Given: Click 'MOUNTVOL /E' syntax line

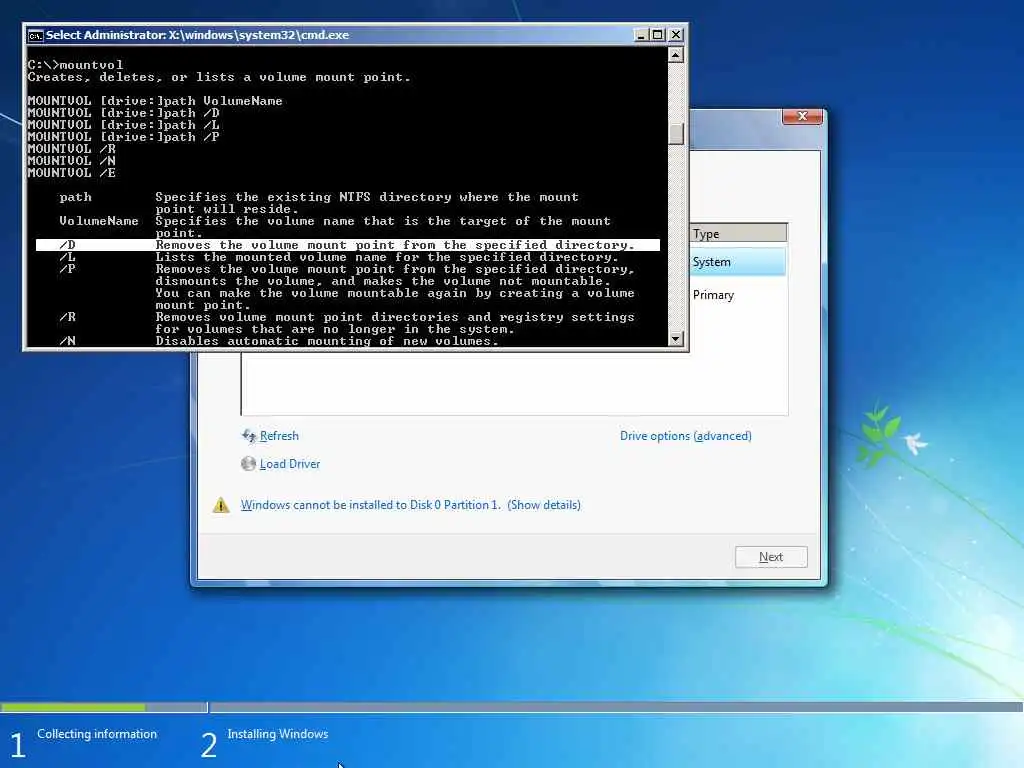Looking at the screenshot, I should coord(72,173).
